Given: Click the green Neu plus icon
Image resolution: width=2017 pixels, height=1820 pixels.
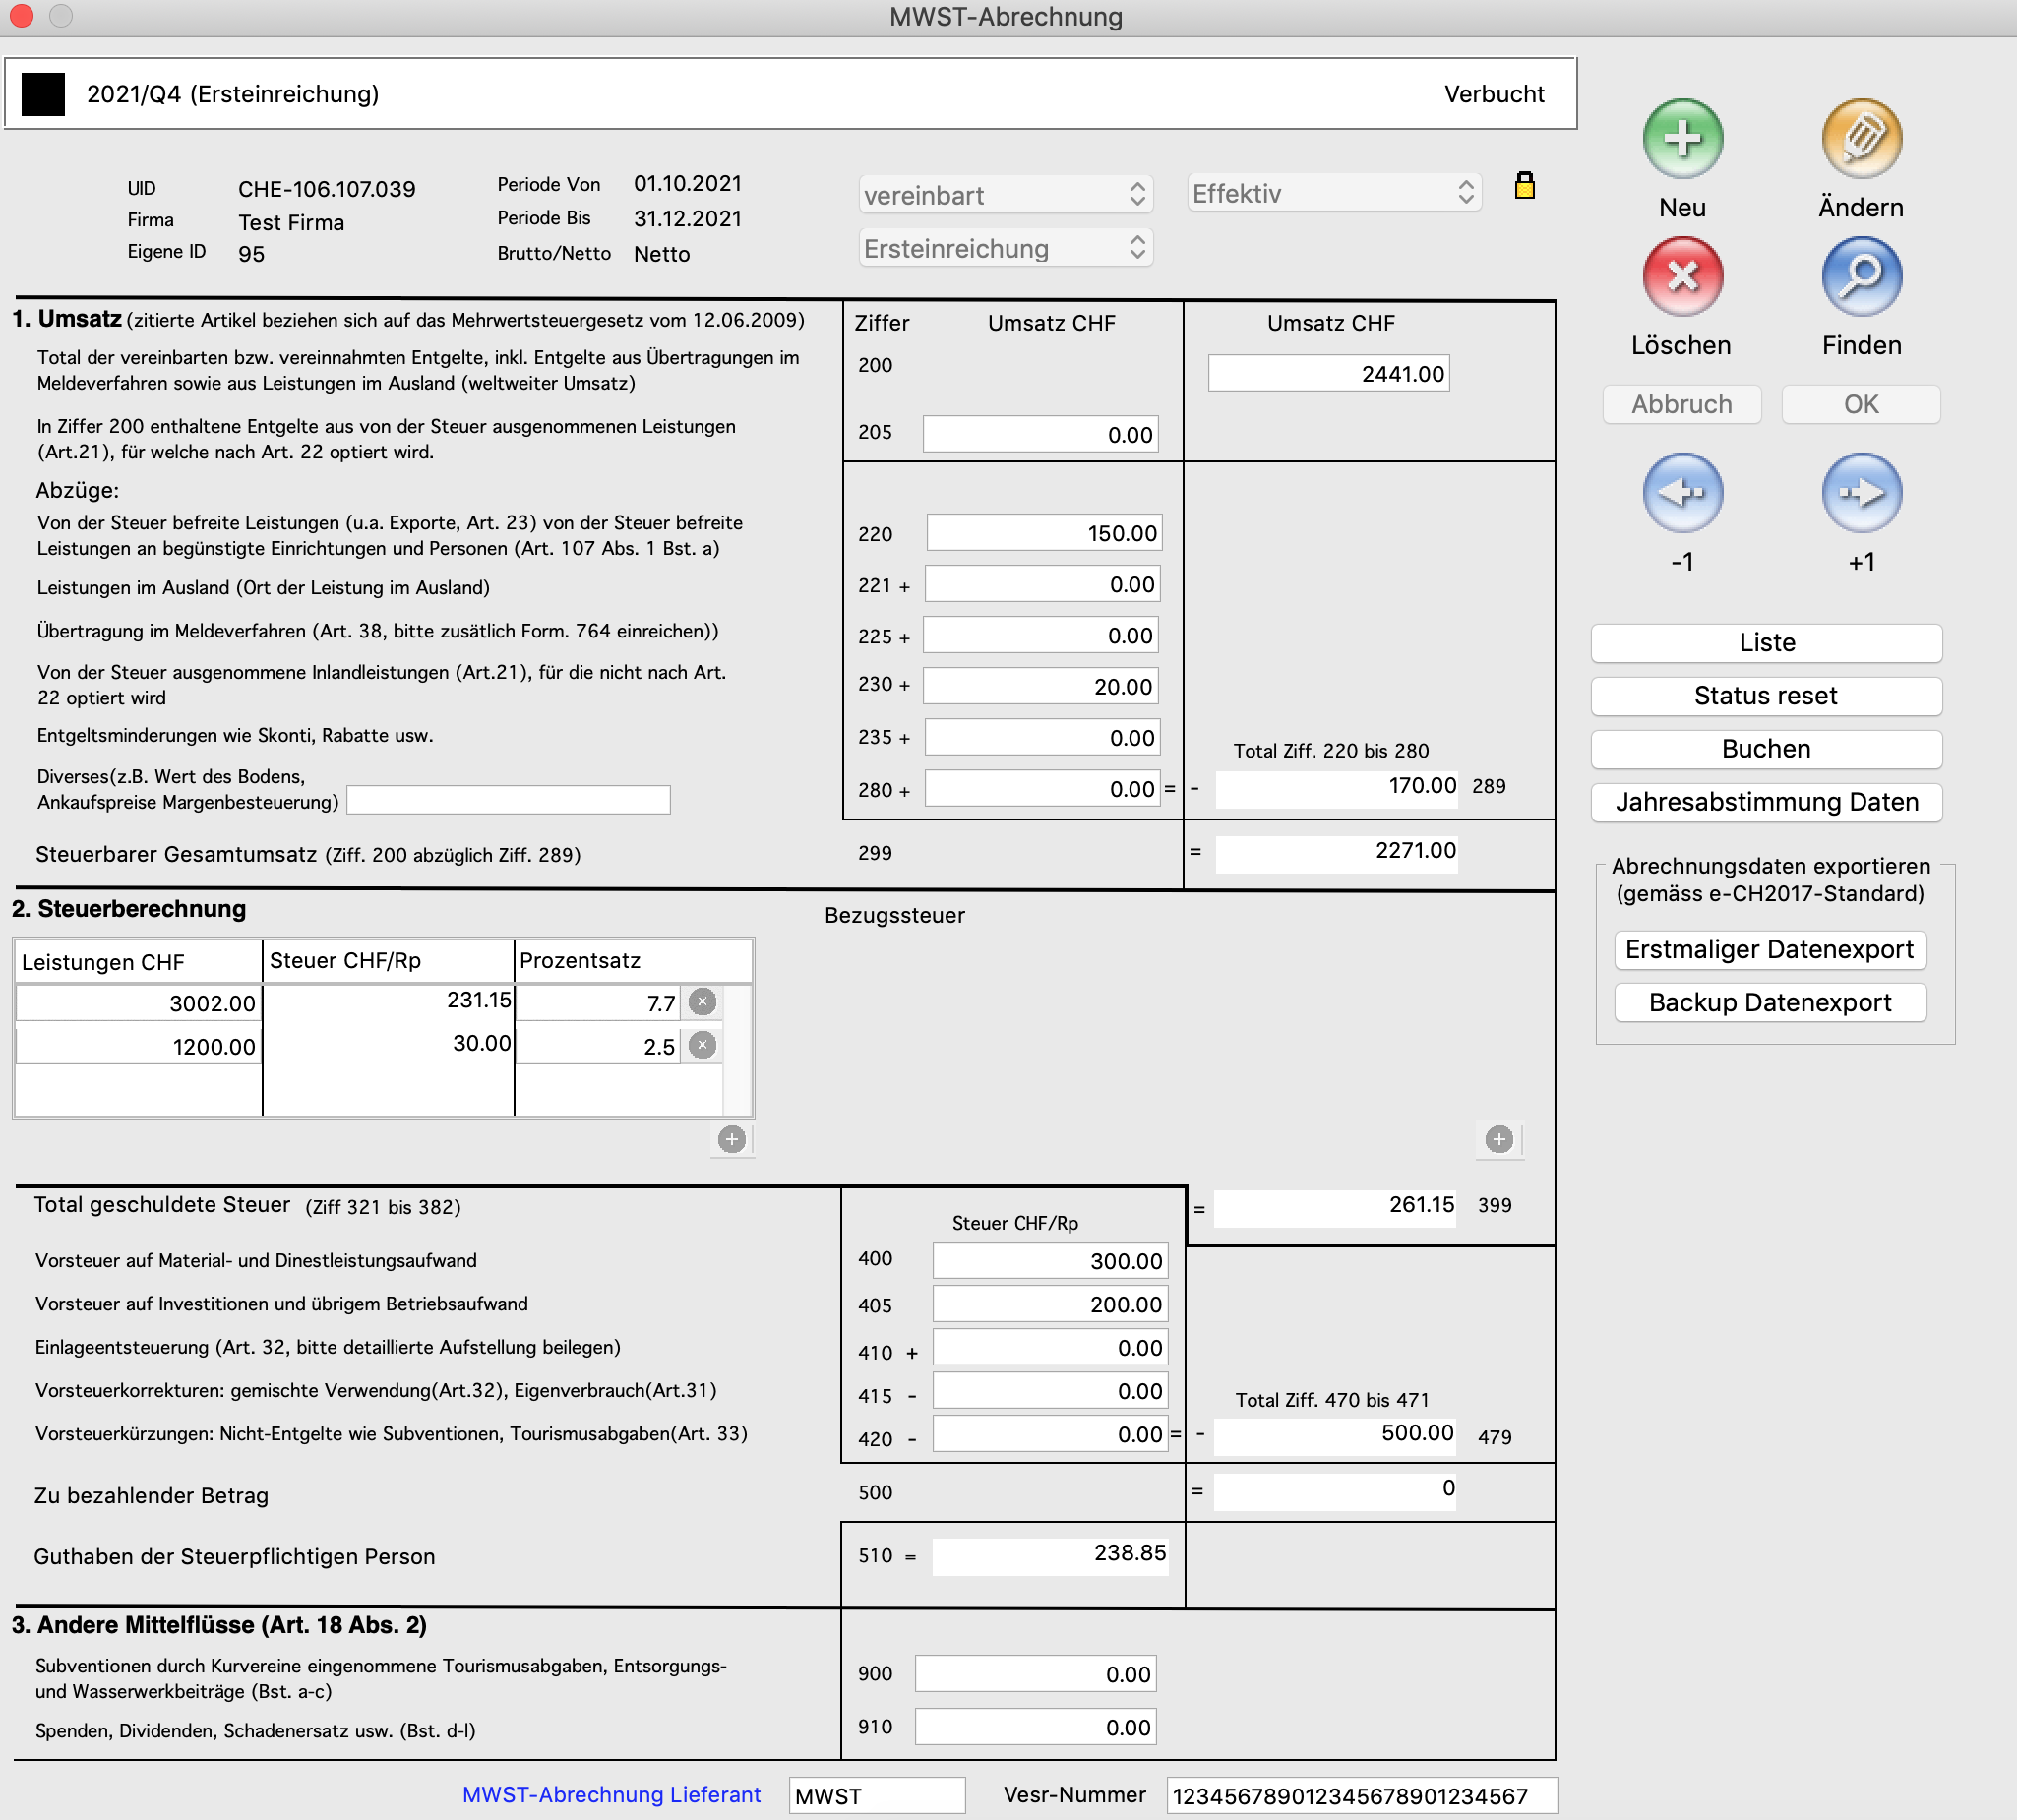Looking at the screenshot, I should coord(1682,139).
